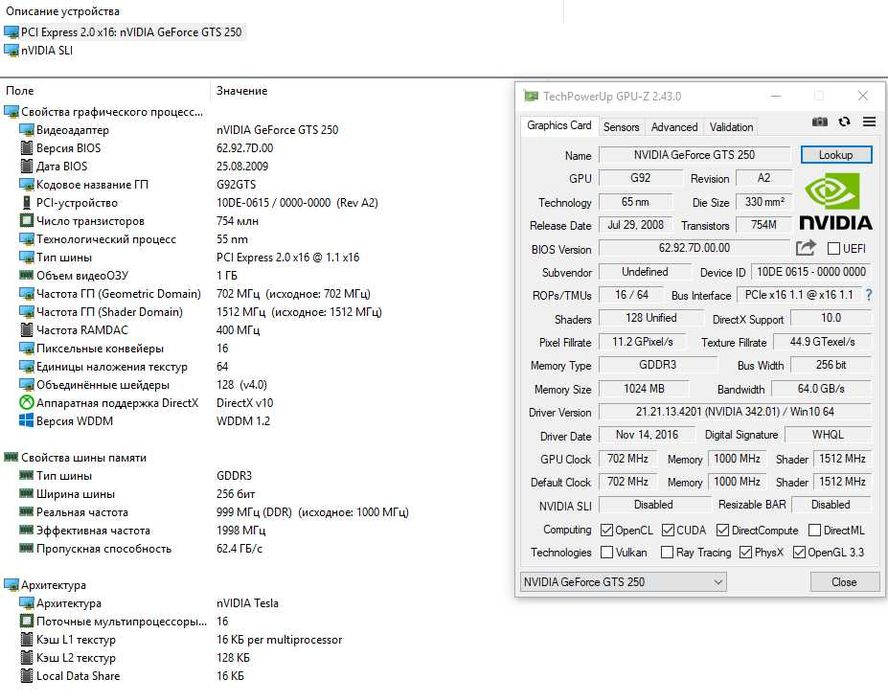Toggle the UEFI checkbox

[833, 249]
